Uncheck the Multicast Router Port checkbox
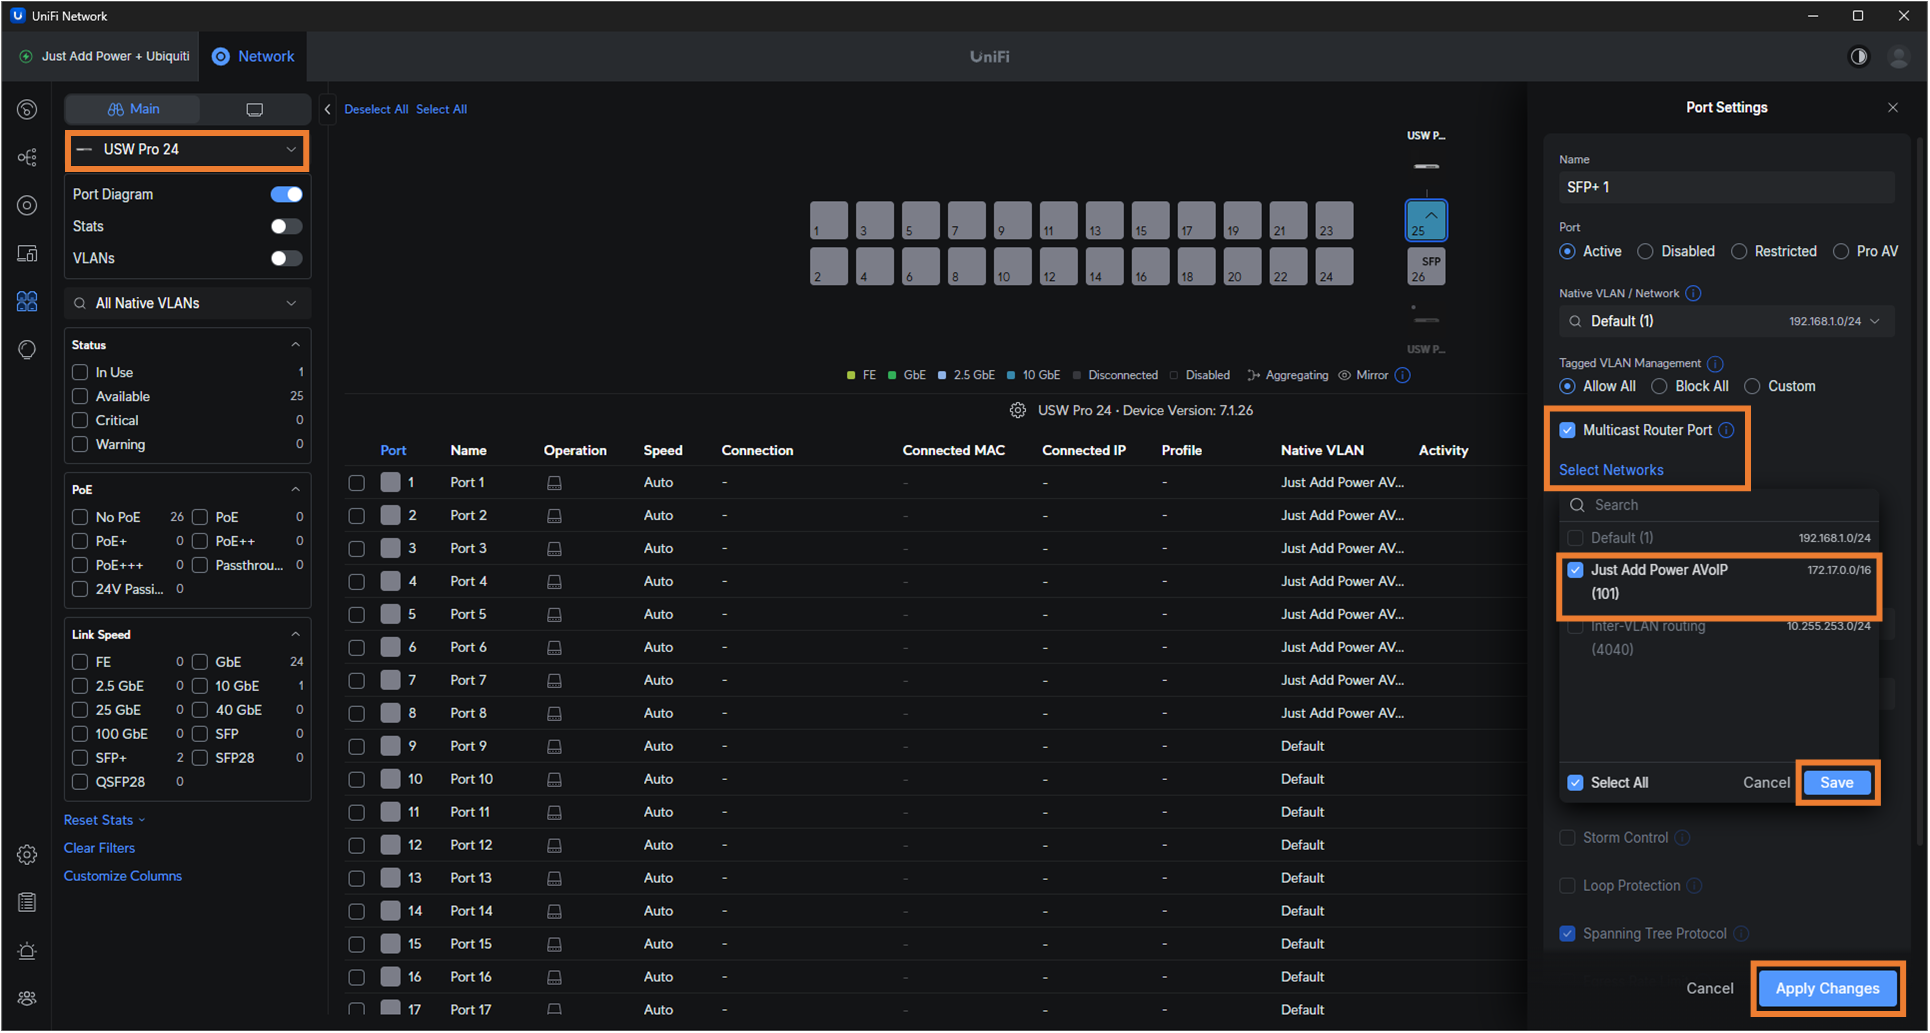The height and width of the screenshot is (1033, 1930). tap(1567, 430)
